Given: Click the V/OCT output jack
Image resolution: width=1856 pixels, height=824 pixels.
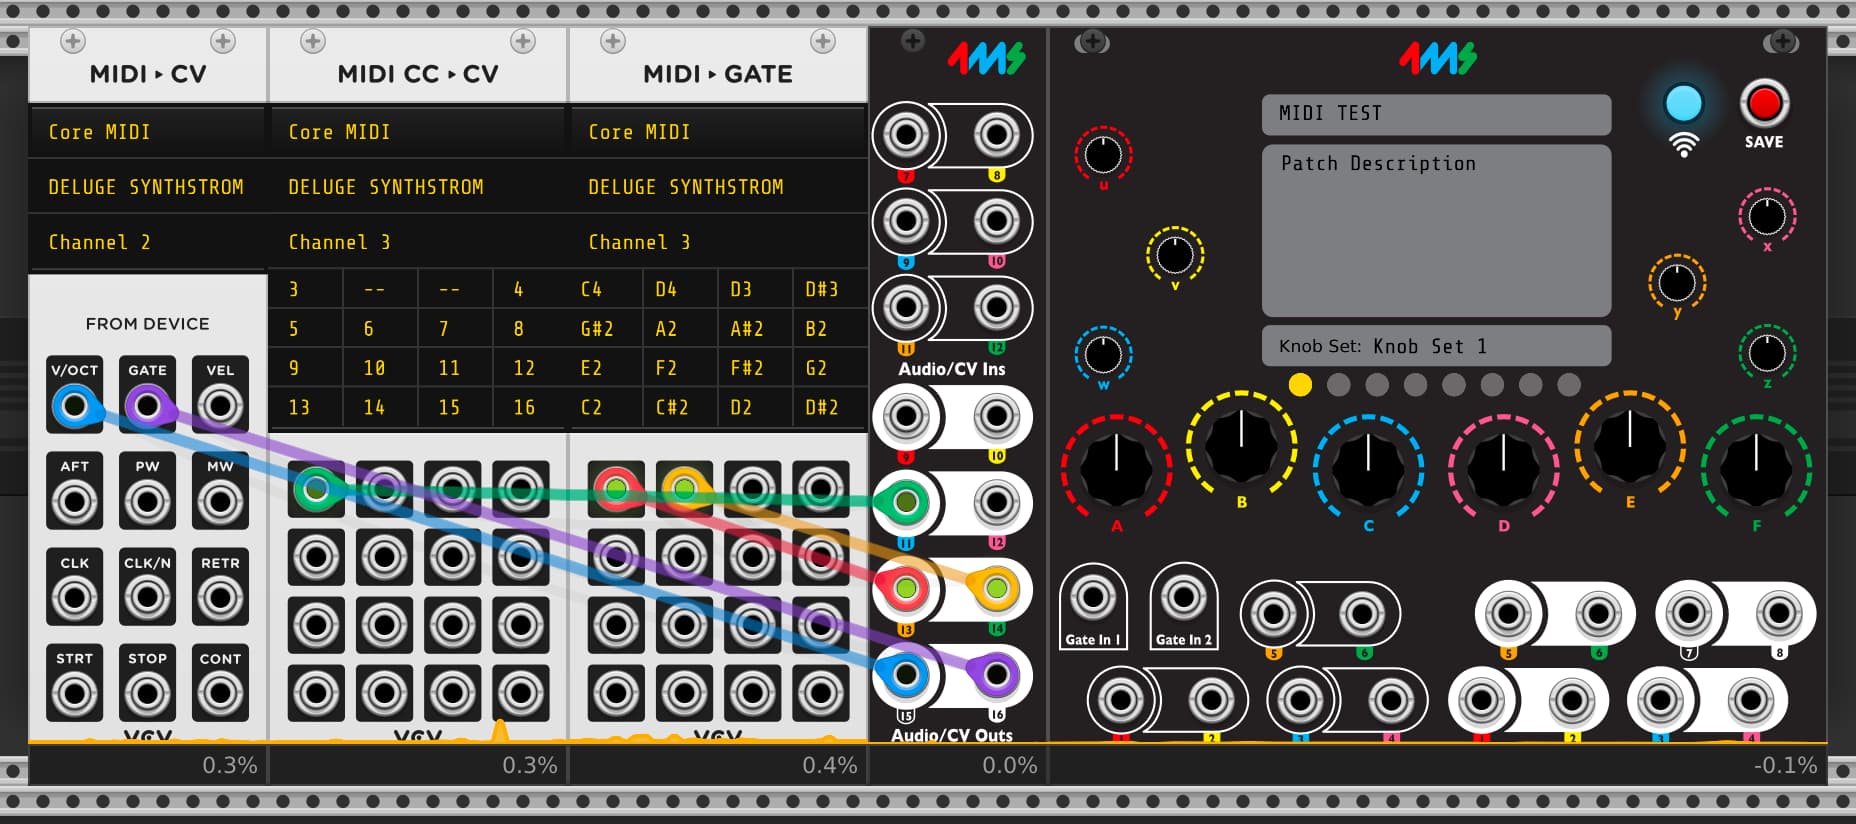Looking at the screenshot, I should 74,407.
